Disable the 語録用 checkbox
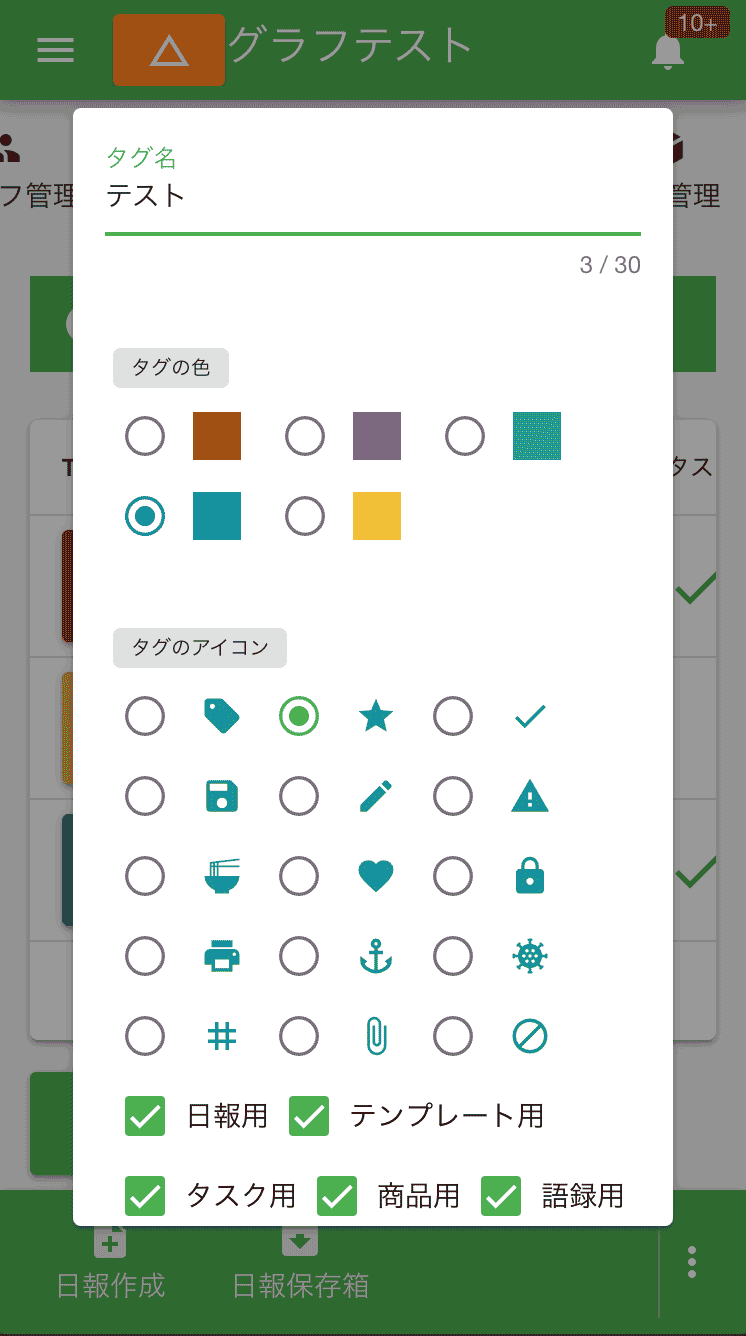This screenshot has height=1336, width=746. click(500, 1196)
